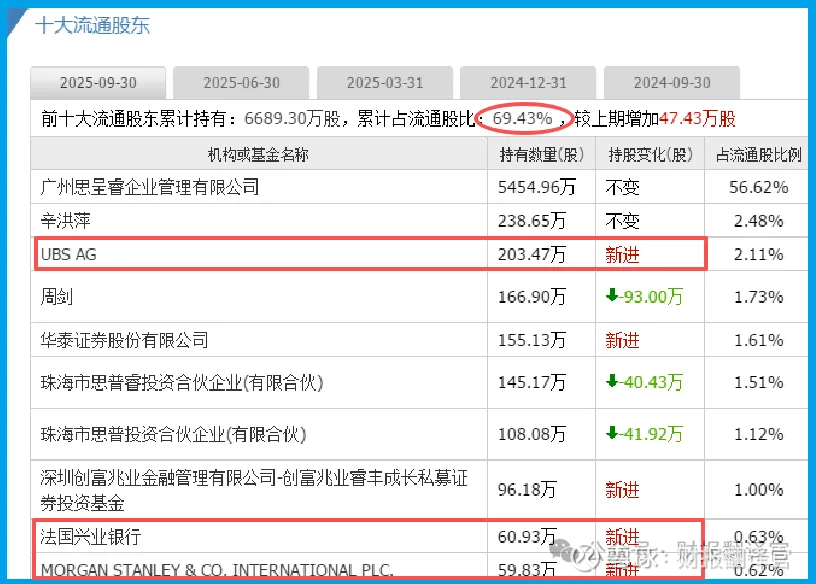Select 法国兴业银行 shareholder row
816x584 pixels.
coord(367,537)
